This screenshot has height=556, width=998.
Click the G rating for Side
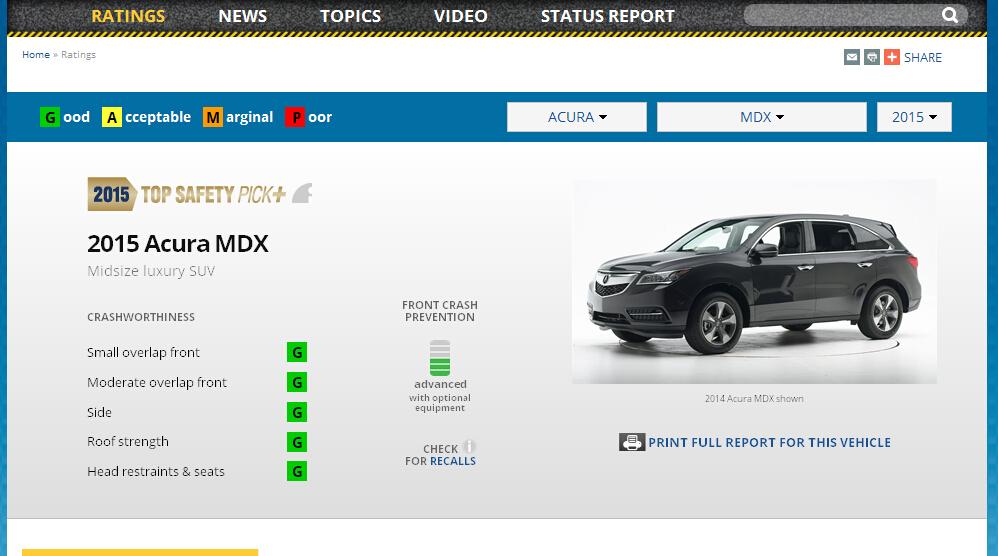(297, 412)
